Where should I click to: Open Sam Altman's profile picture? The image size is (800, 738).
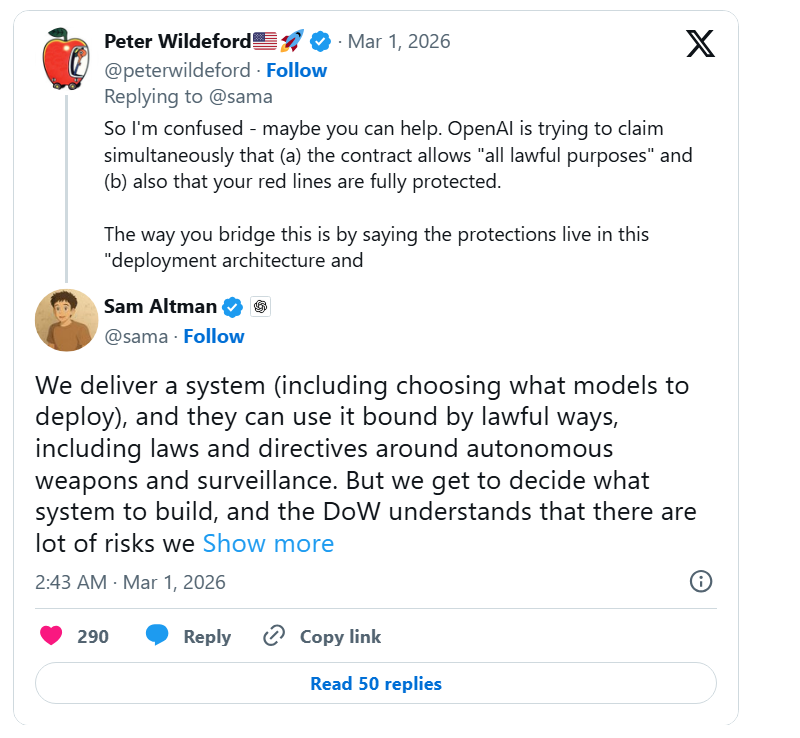[x=66, y=320]
